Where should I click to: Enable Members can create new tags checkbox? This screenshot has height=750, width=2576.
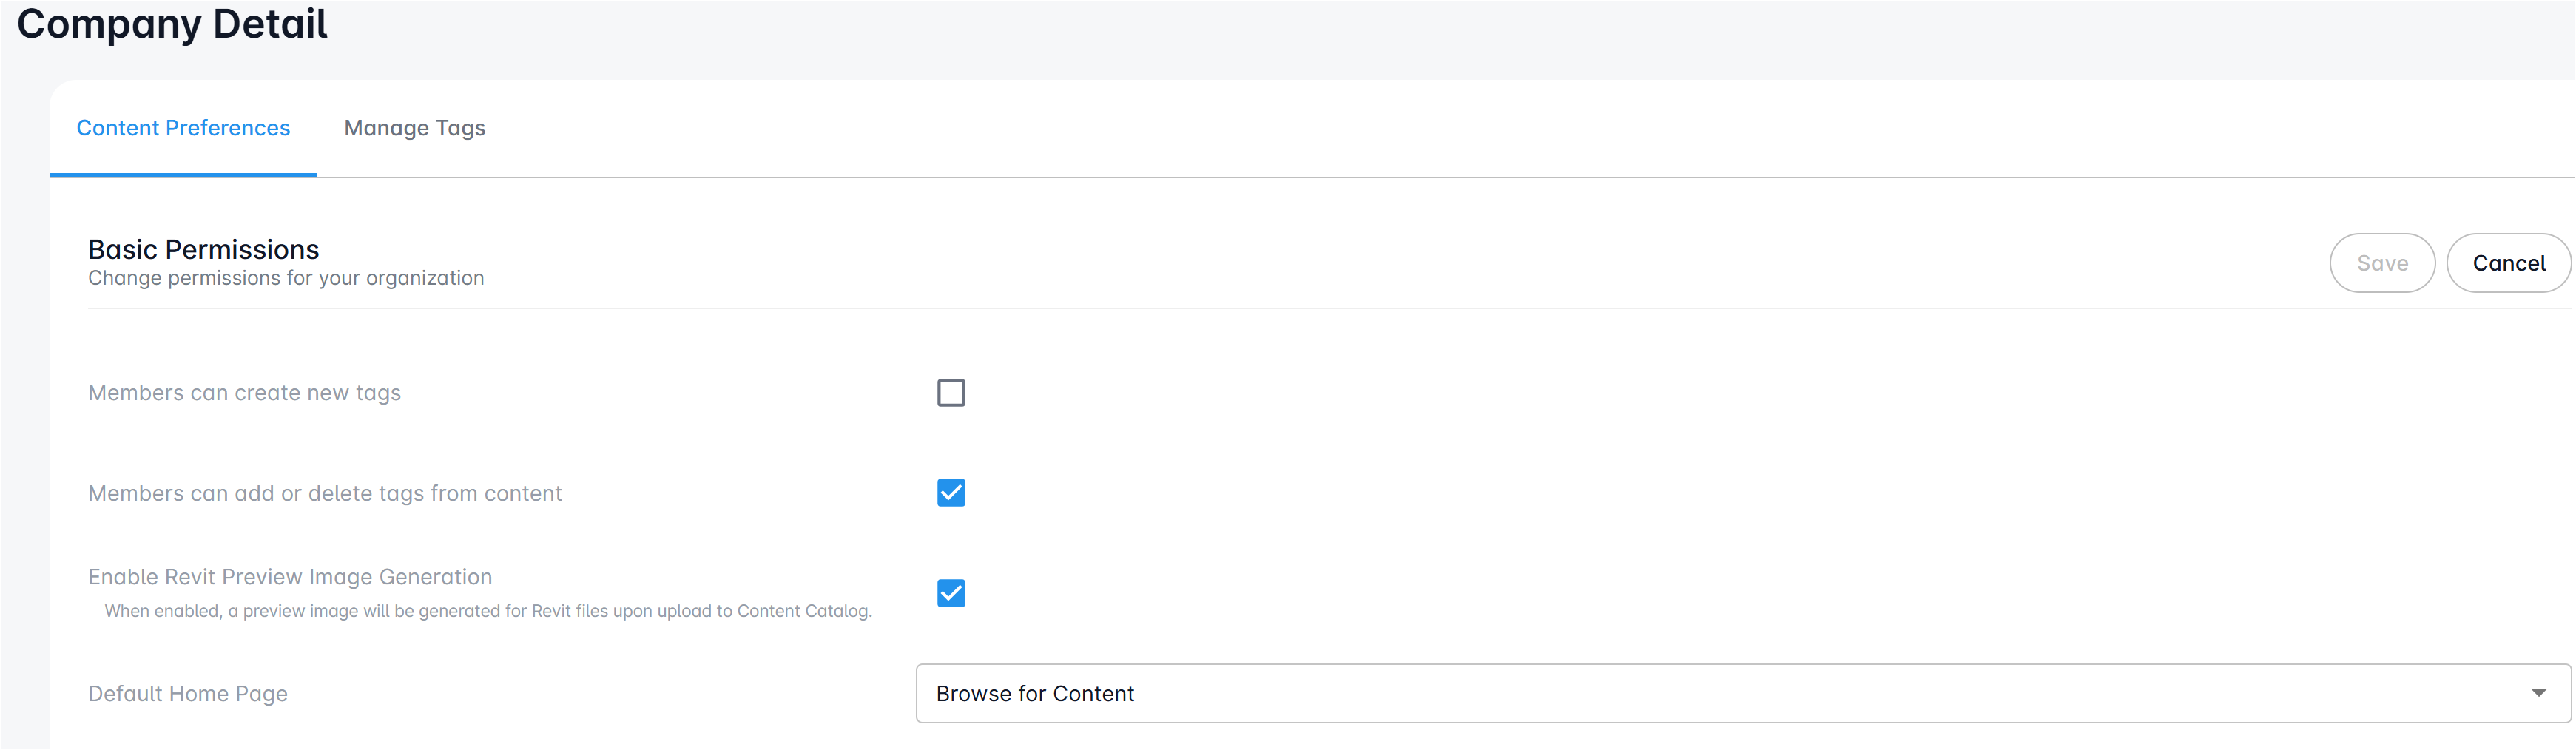click(x=951, y=393)
